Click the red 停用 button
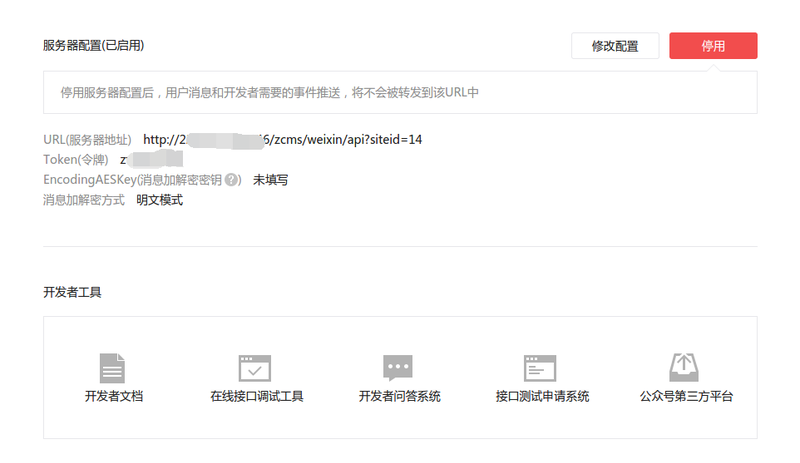This screenshot has width=800, height=463. 712,46
